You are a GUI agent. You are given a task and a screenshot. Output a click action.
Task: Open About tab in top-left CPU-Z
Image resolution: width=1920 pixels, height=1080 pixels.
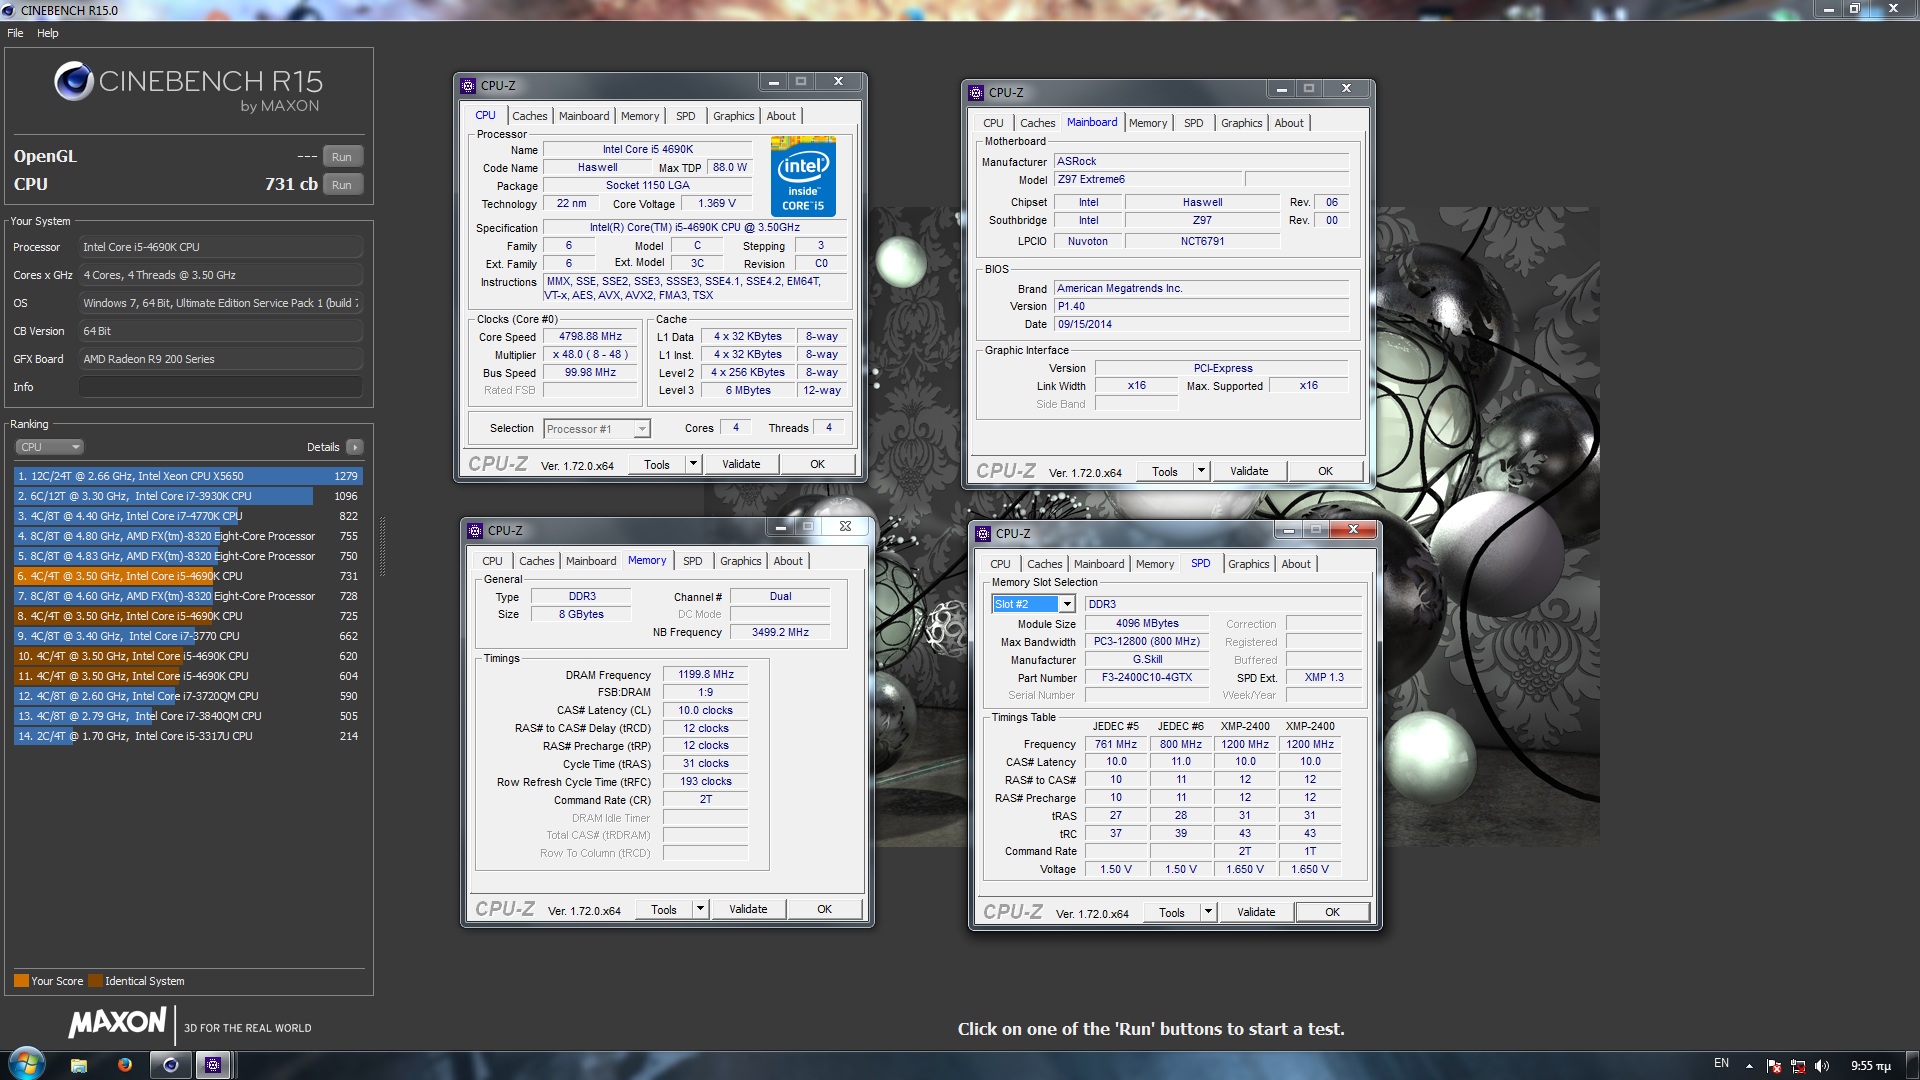pyautogui.click(x=781, y=116)
